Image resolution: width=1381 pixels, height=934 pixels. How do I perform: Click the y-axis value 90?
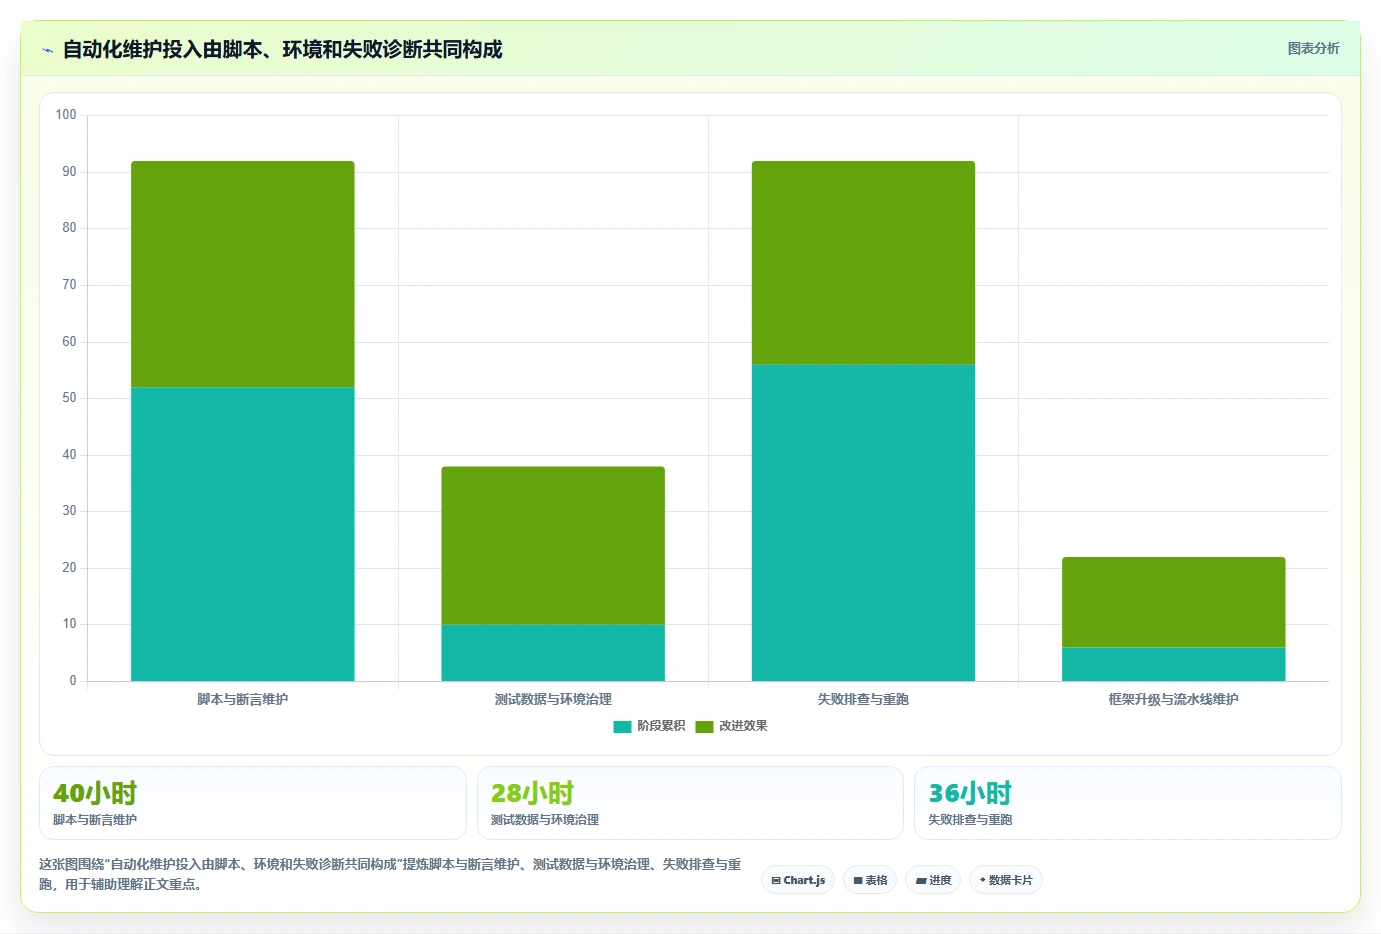click(69, 172)
